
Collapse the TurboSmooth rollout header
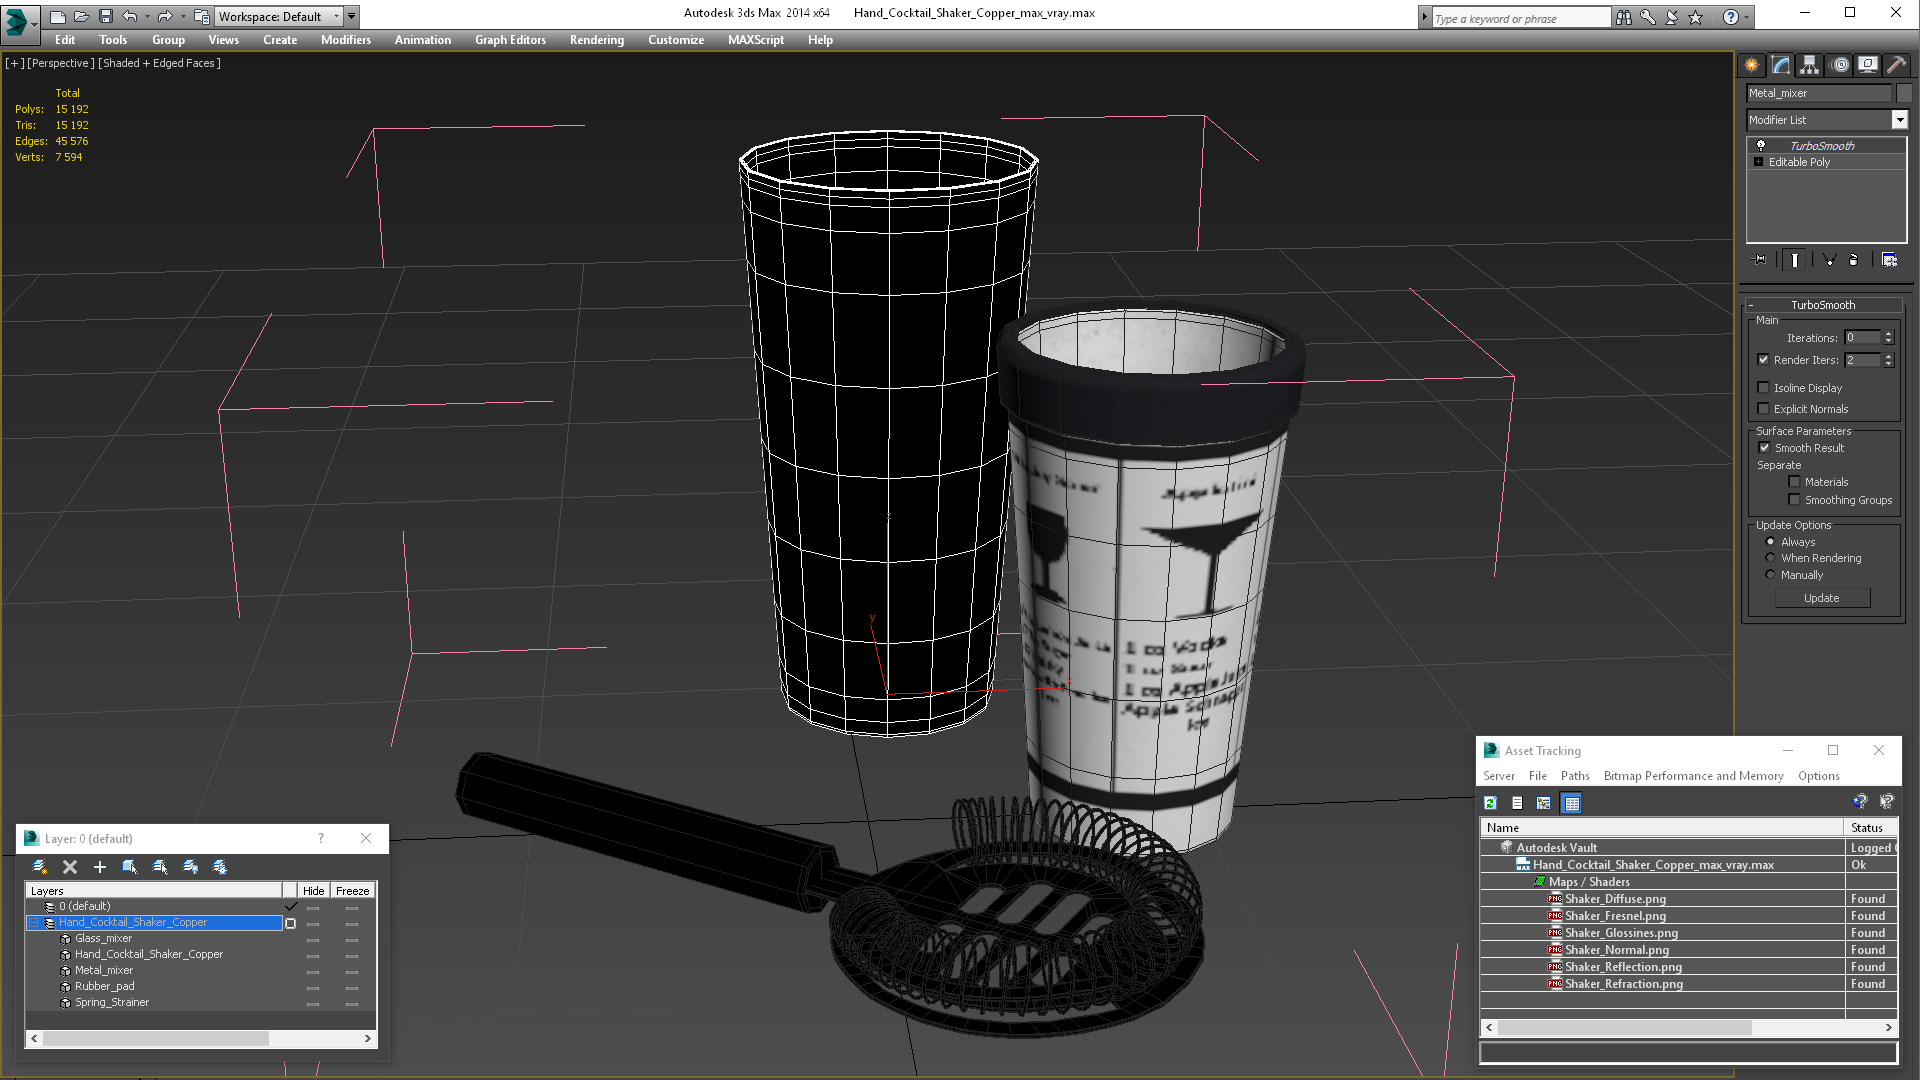[1822, 305]
